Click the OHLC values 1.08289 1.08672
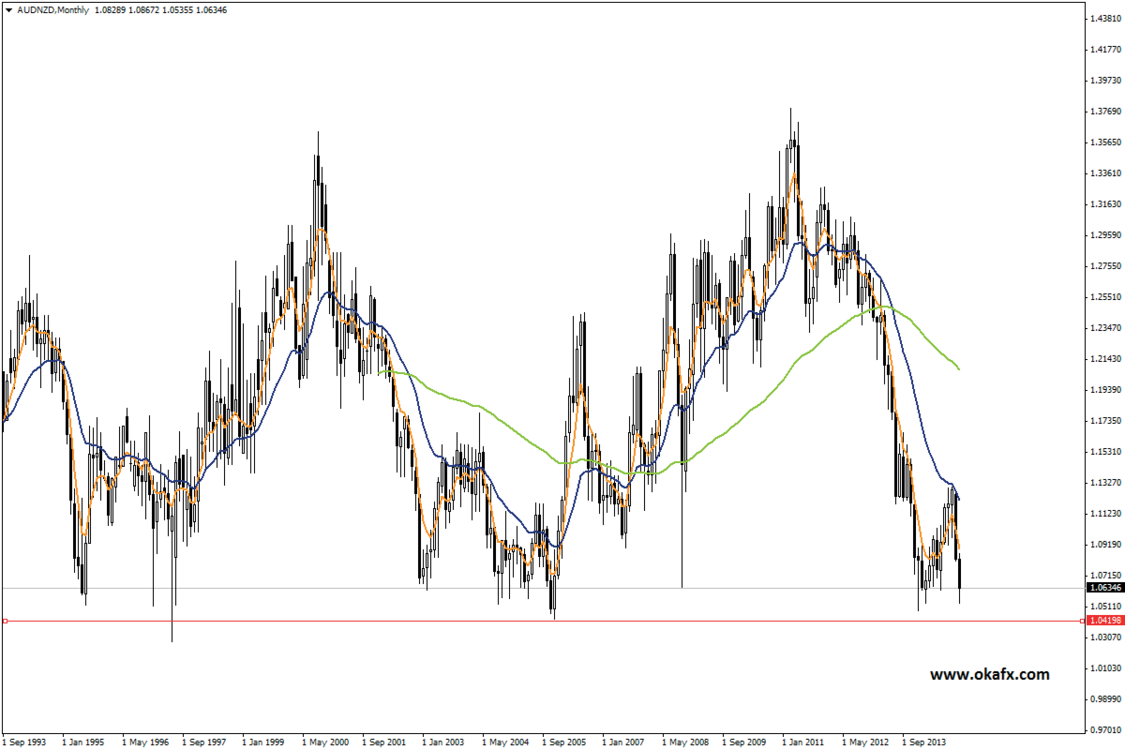Screen dimensions: 1125x750 coord(128,10)
